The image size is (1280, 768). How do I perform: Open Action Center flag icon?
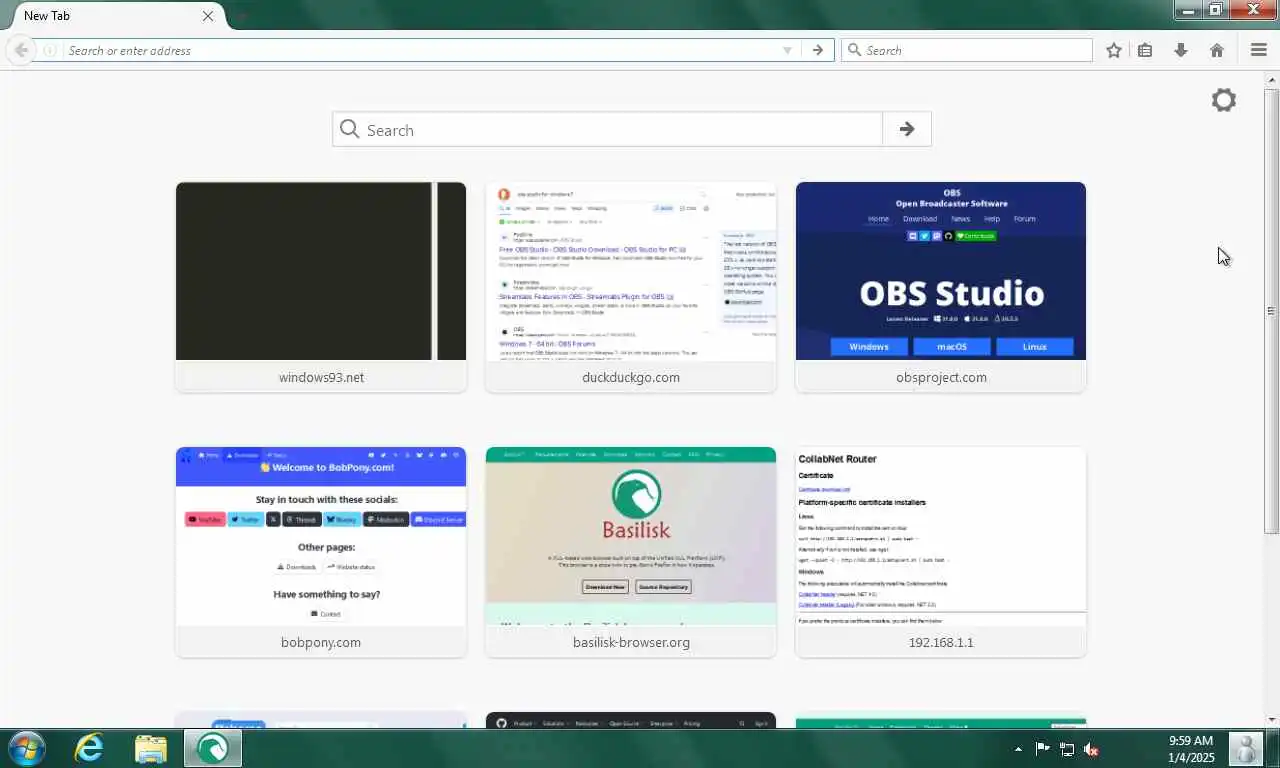[1042, 749]
